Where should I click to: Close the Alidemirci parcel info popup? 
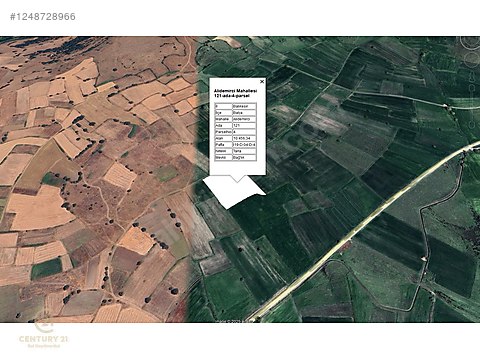[x=262, y=81]
